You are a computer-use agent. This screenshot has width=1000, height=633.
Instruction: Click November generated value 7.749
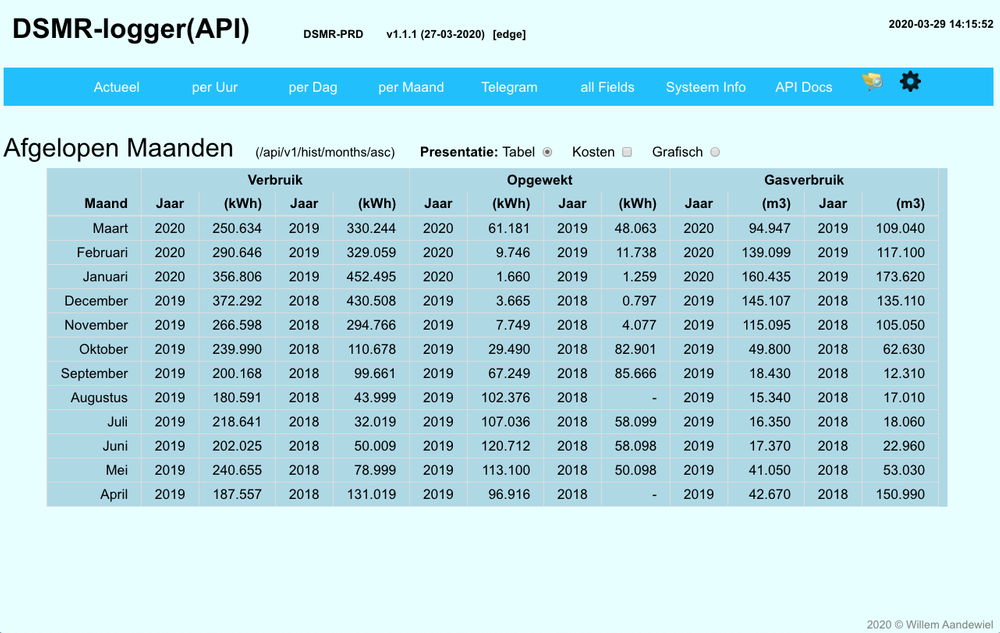pos(513,325)
